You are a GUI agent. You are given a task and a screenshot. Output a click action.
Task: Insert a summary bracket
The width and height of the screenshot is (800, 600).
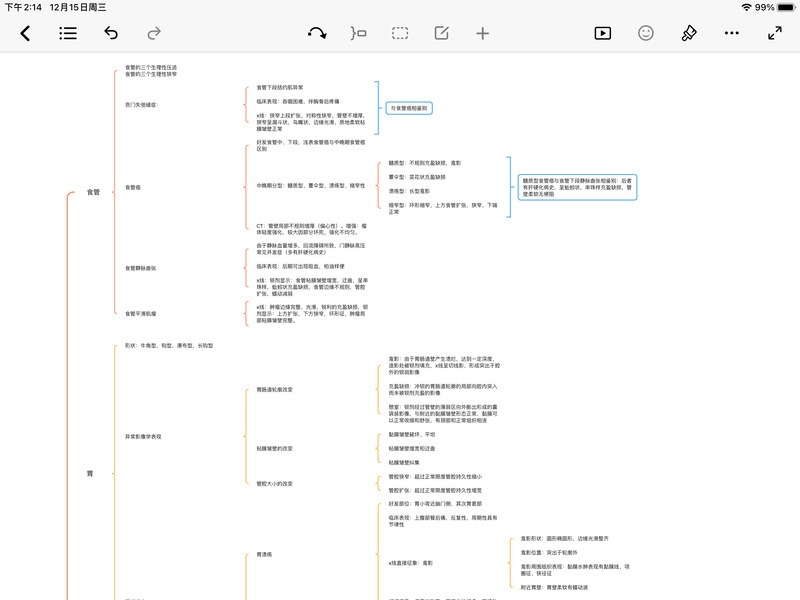pyautogui.click(x=359, y=34)
